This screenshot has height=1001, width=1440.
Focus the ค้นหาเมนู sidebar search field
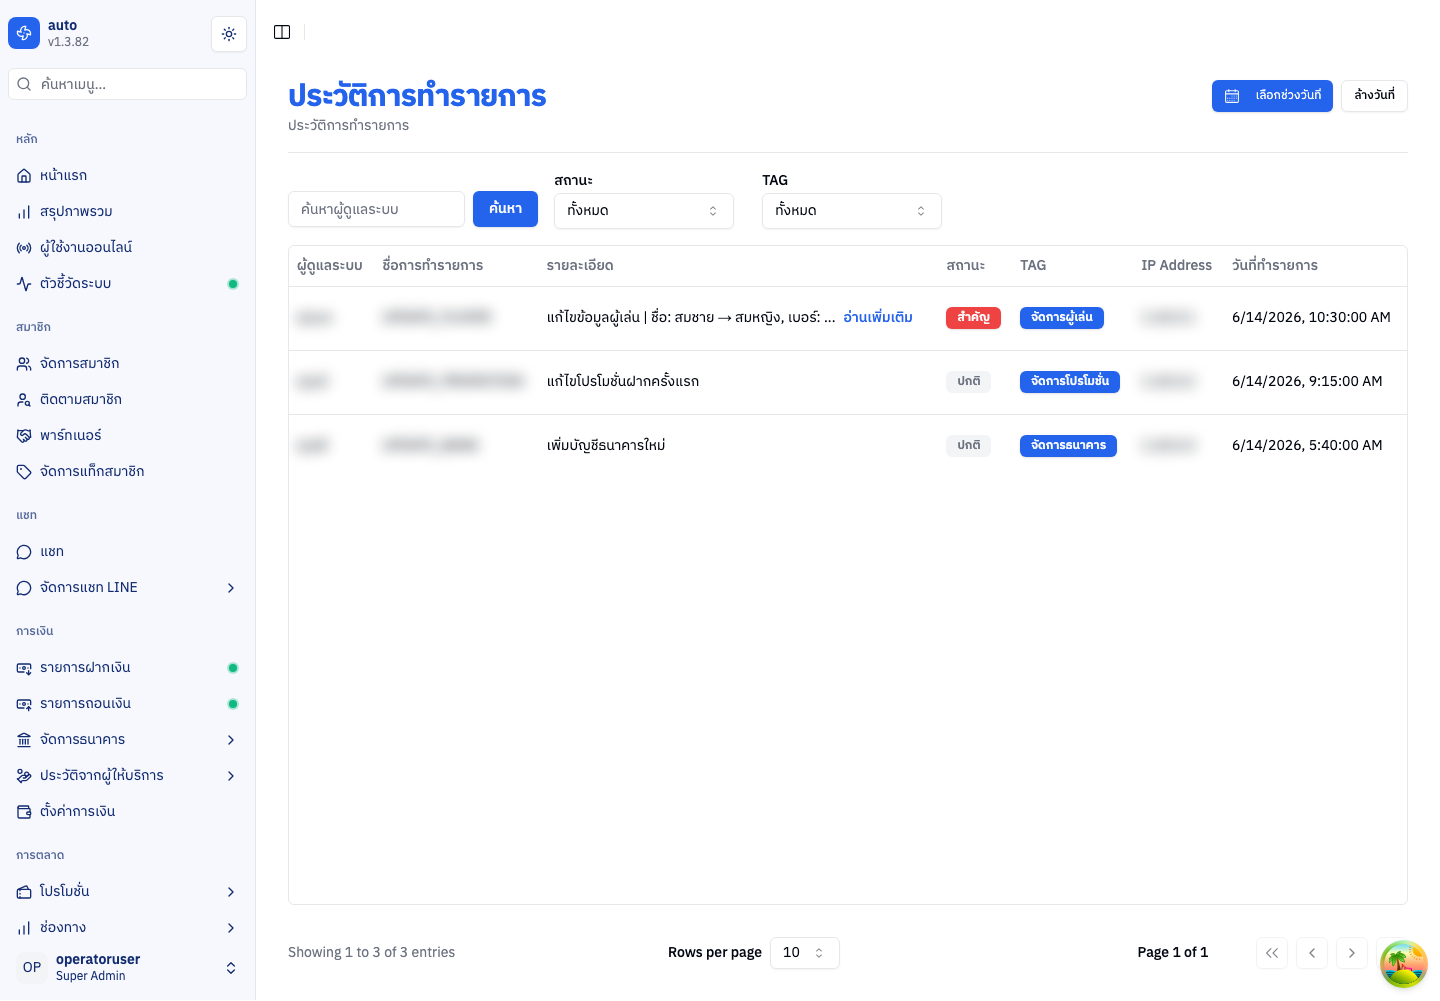(127, 84)
